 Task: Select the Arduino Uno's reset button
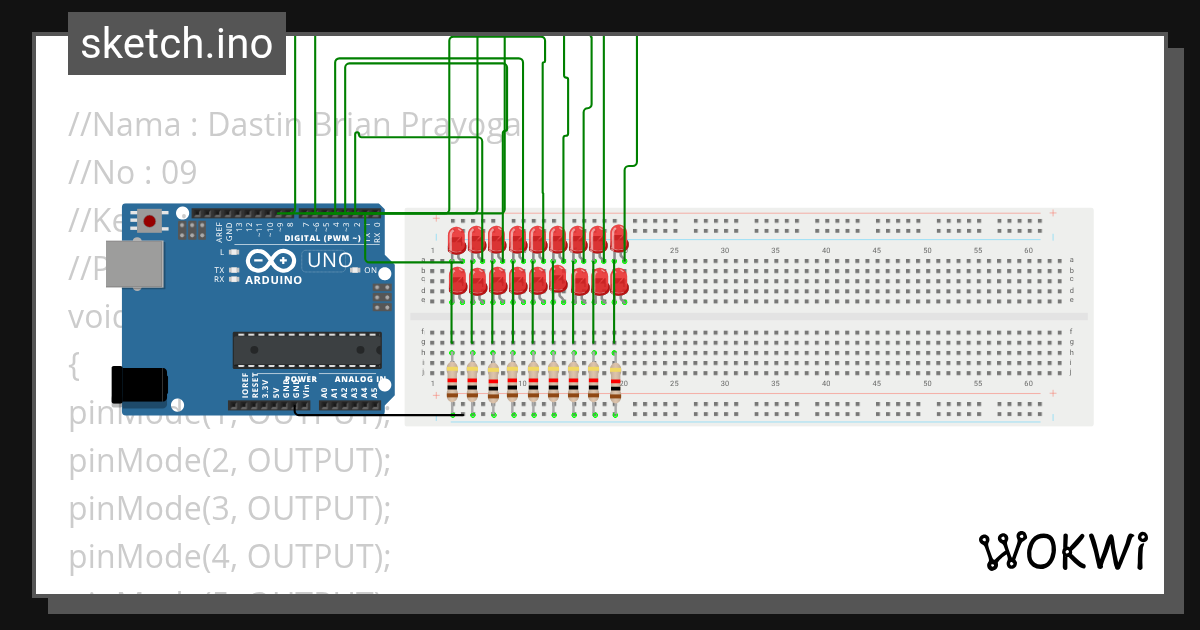tap(148, 220)
